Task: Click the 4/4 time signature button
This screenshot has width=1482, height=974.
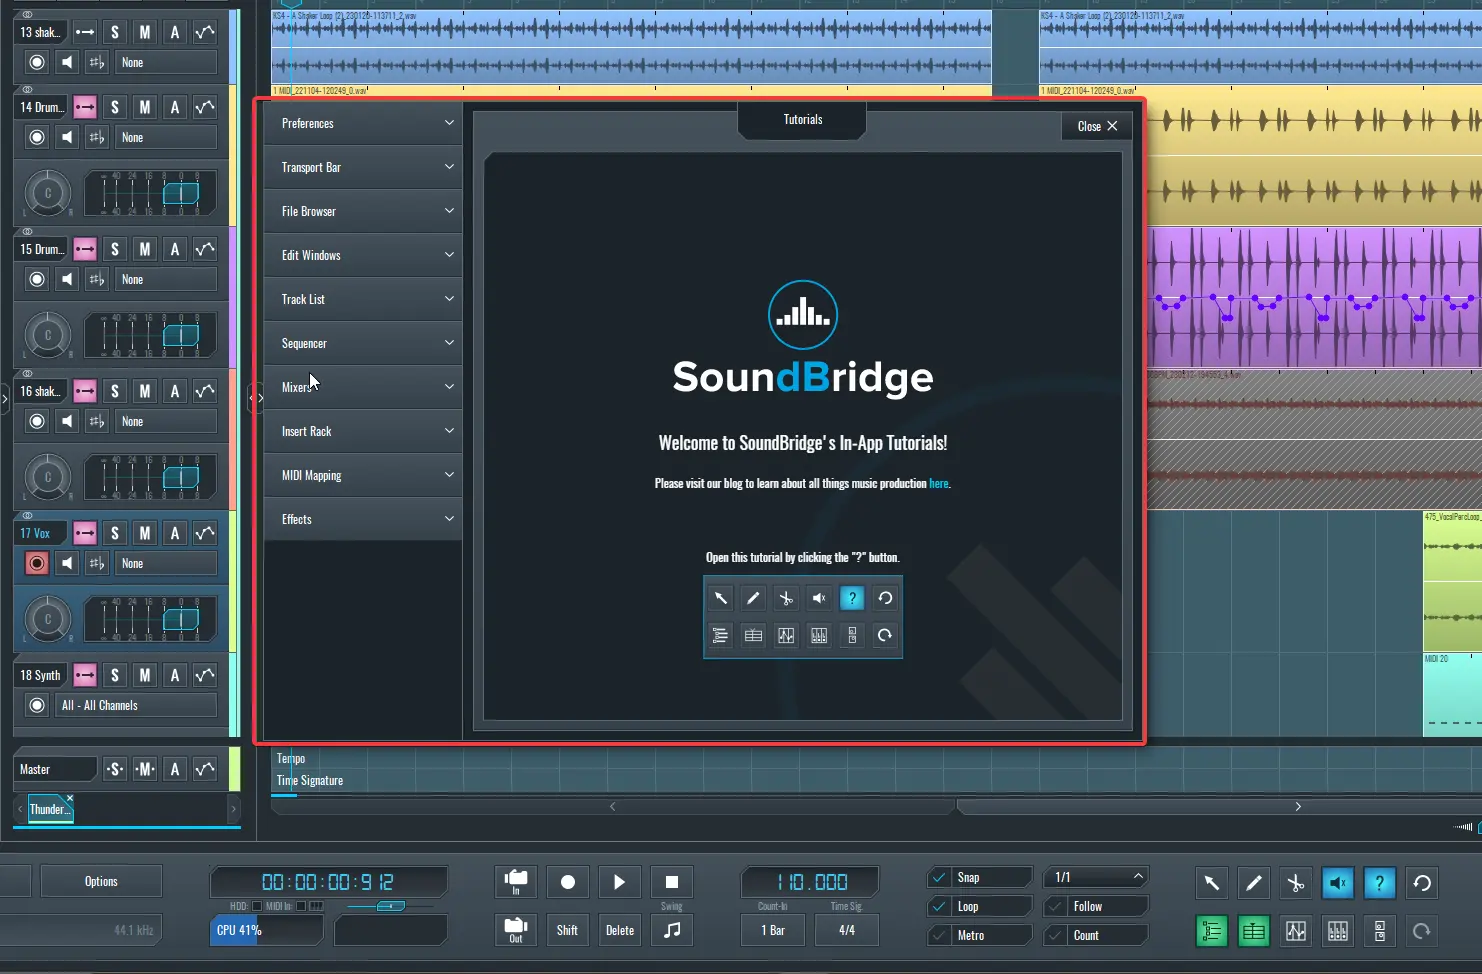Action: [847, 930]
